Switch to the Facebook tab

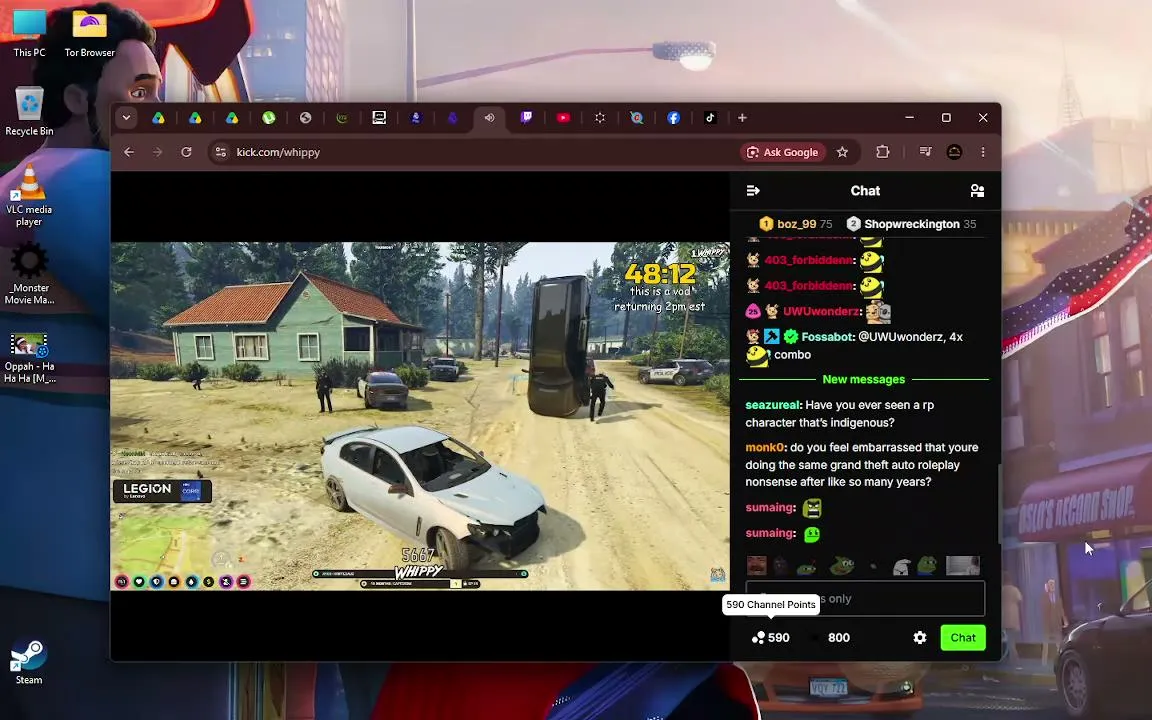click(673, 118)
